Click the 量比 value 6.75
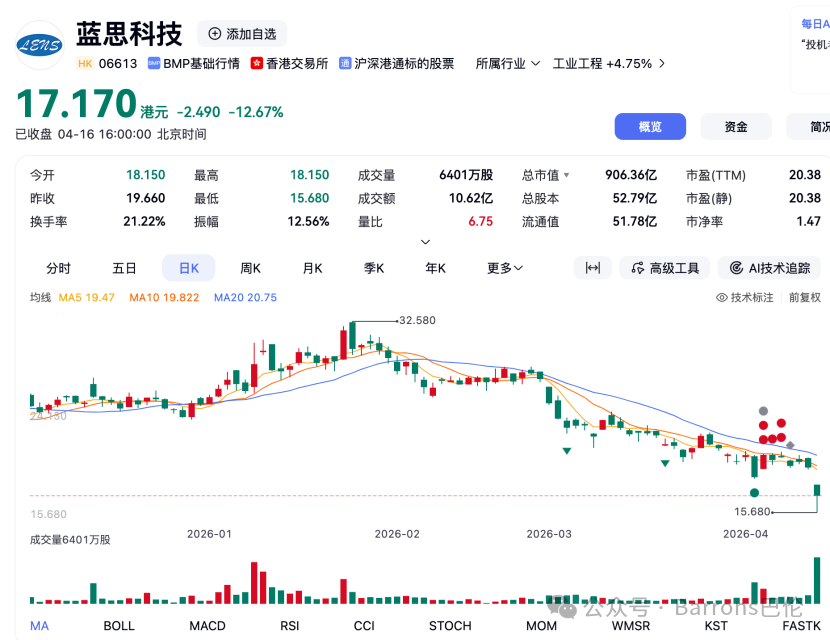 coord(481,221)
